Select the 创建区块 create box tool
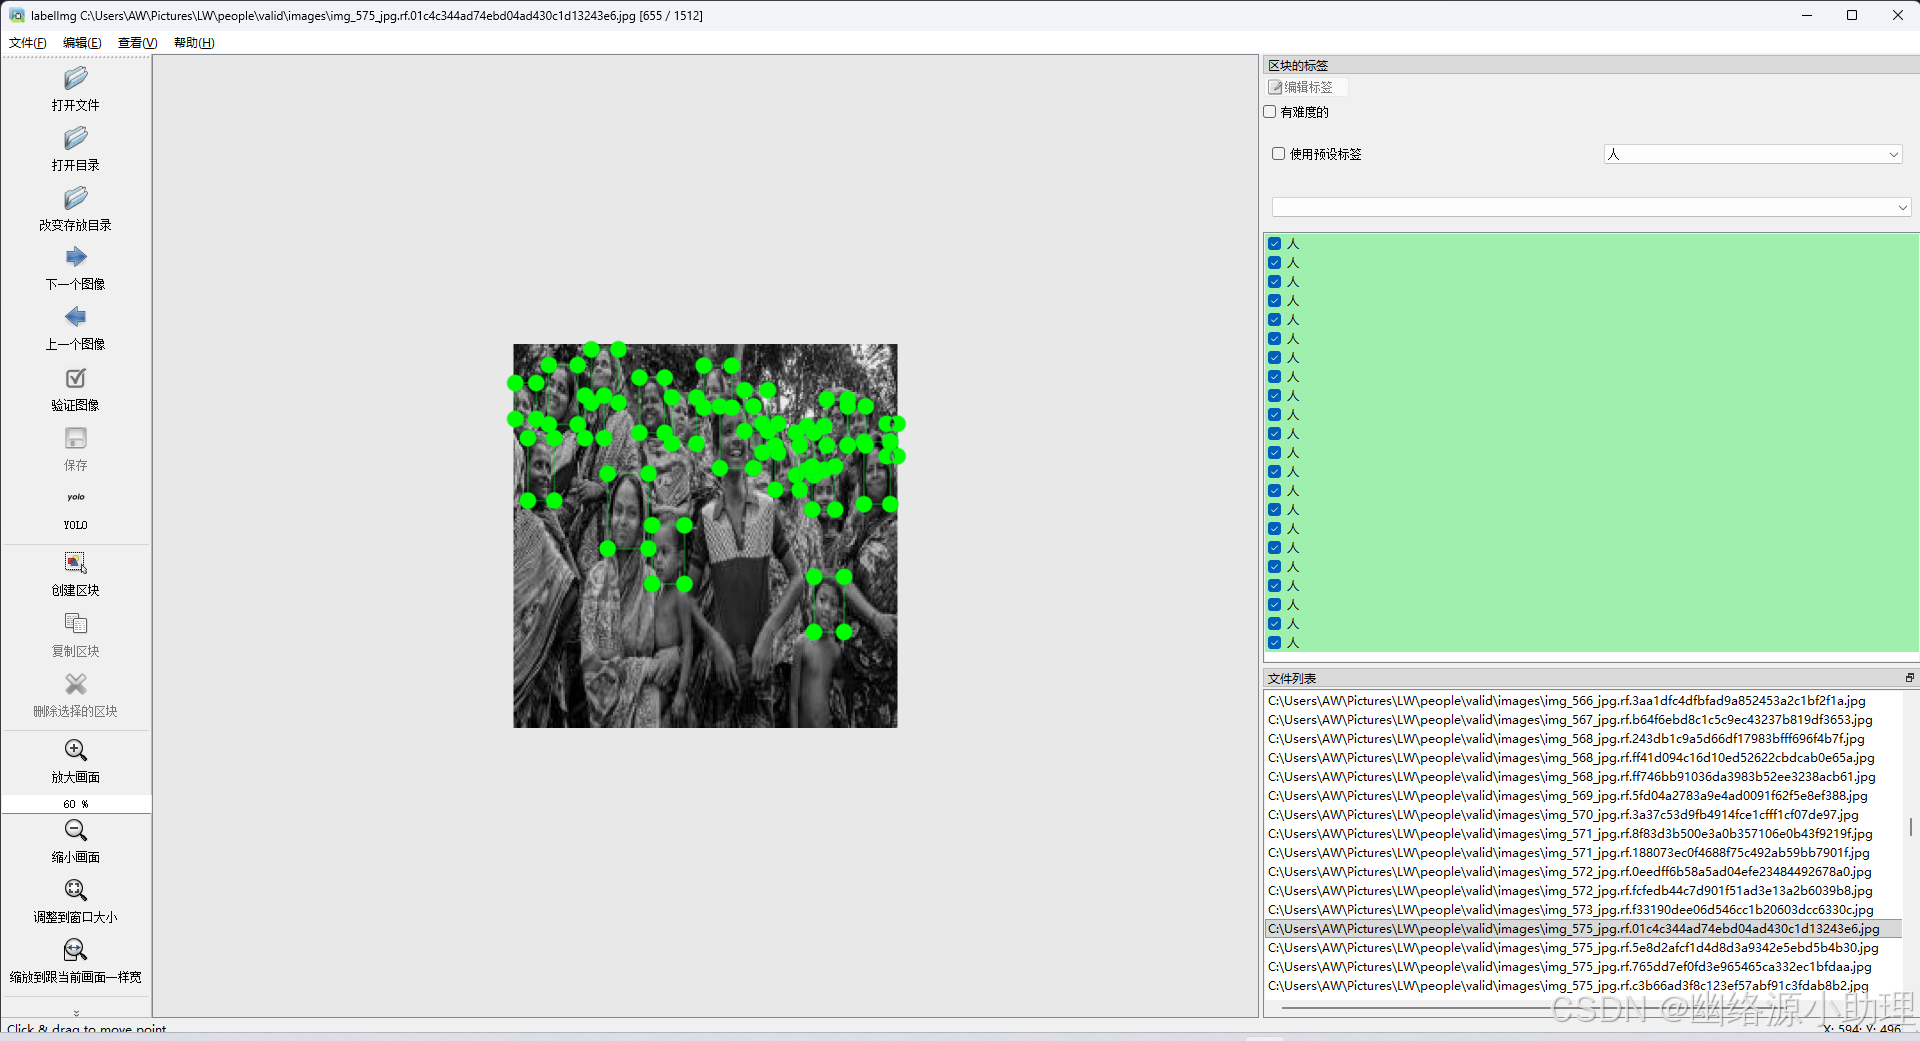The width and height of the screenshot is (1920, 1041). click(x=76, y=563)
